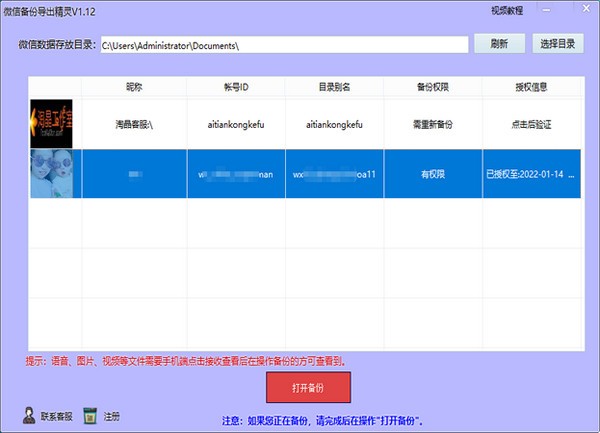Select the 淘晶客服 row avatar thumbnail
The width and height of the screenshot is (600, 433).
coord(55,124)
